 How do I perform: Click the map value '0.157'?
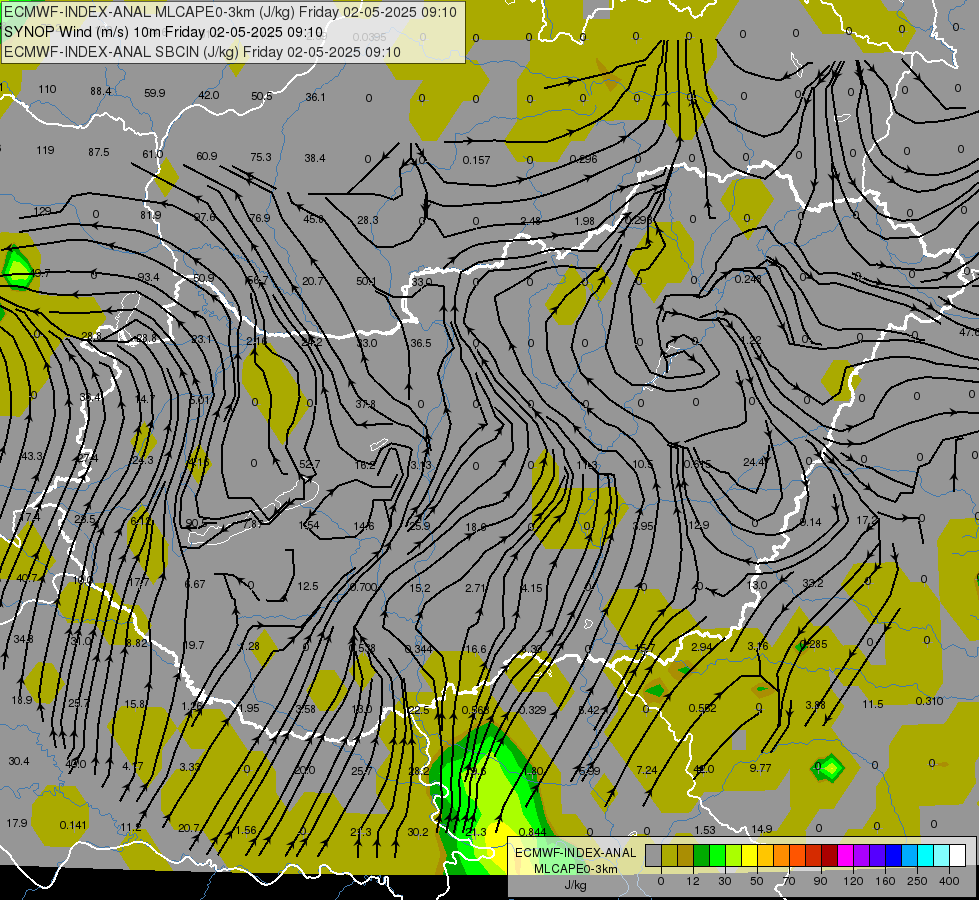pos(476,161)
